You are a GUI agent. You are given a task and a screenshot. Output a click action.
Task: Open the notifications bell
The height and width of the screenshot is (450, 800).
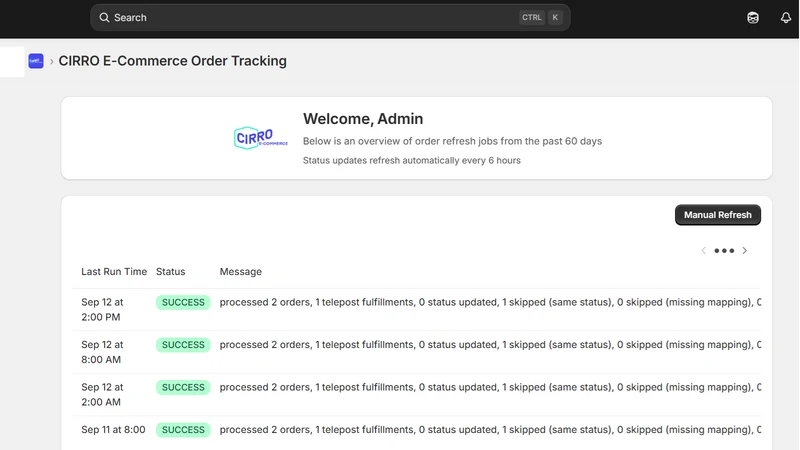tap(786, 18)
